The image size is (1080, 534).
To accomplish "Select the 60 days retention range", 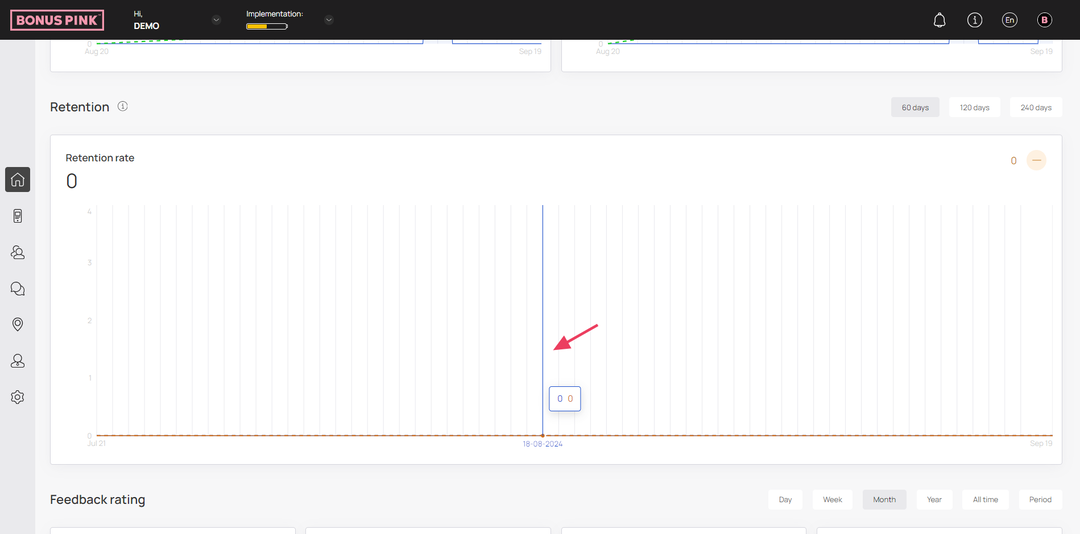I will [x=915, y=107].
